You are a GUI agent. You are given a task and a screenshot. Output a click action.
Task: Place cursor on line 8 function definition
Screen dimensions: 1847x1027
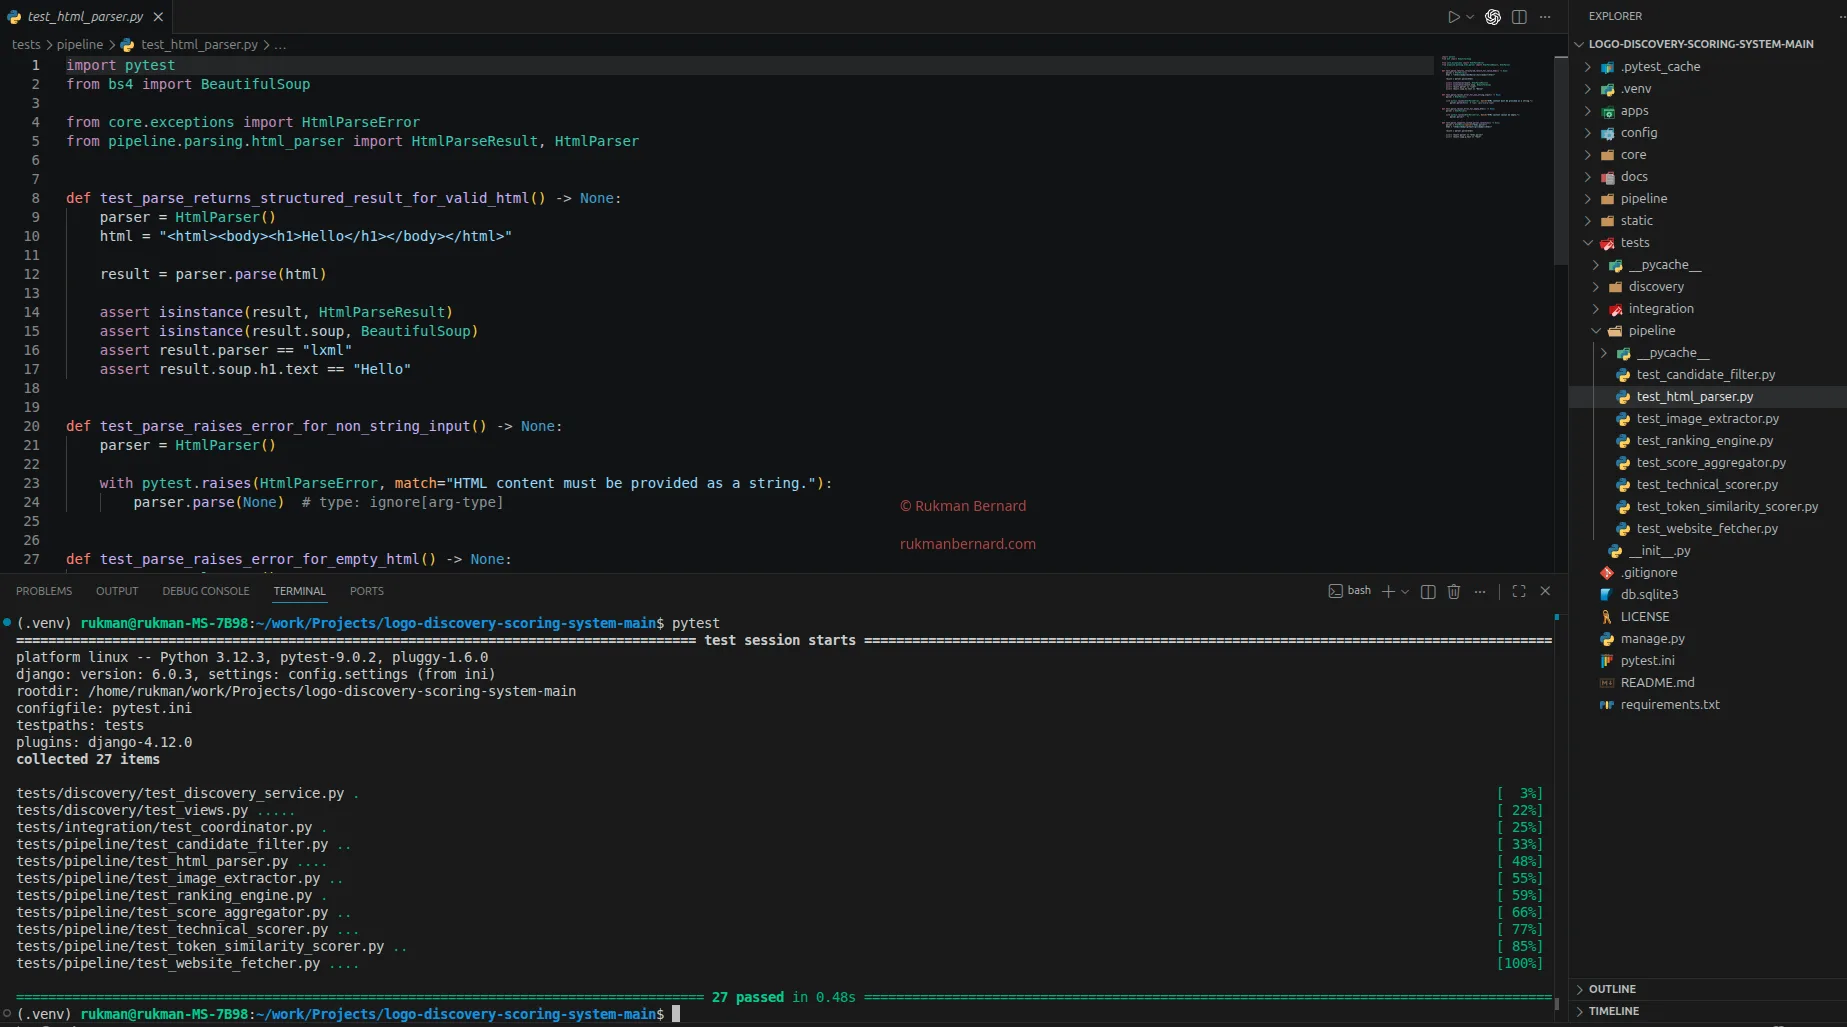(343, 198)
